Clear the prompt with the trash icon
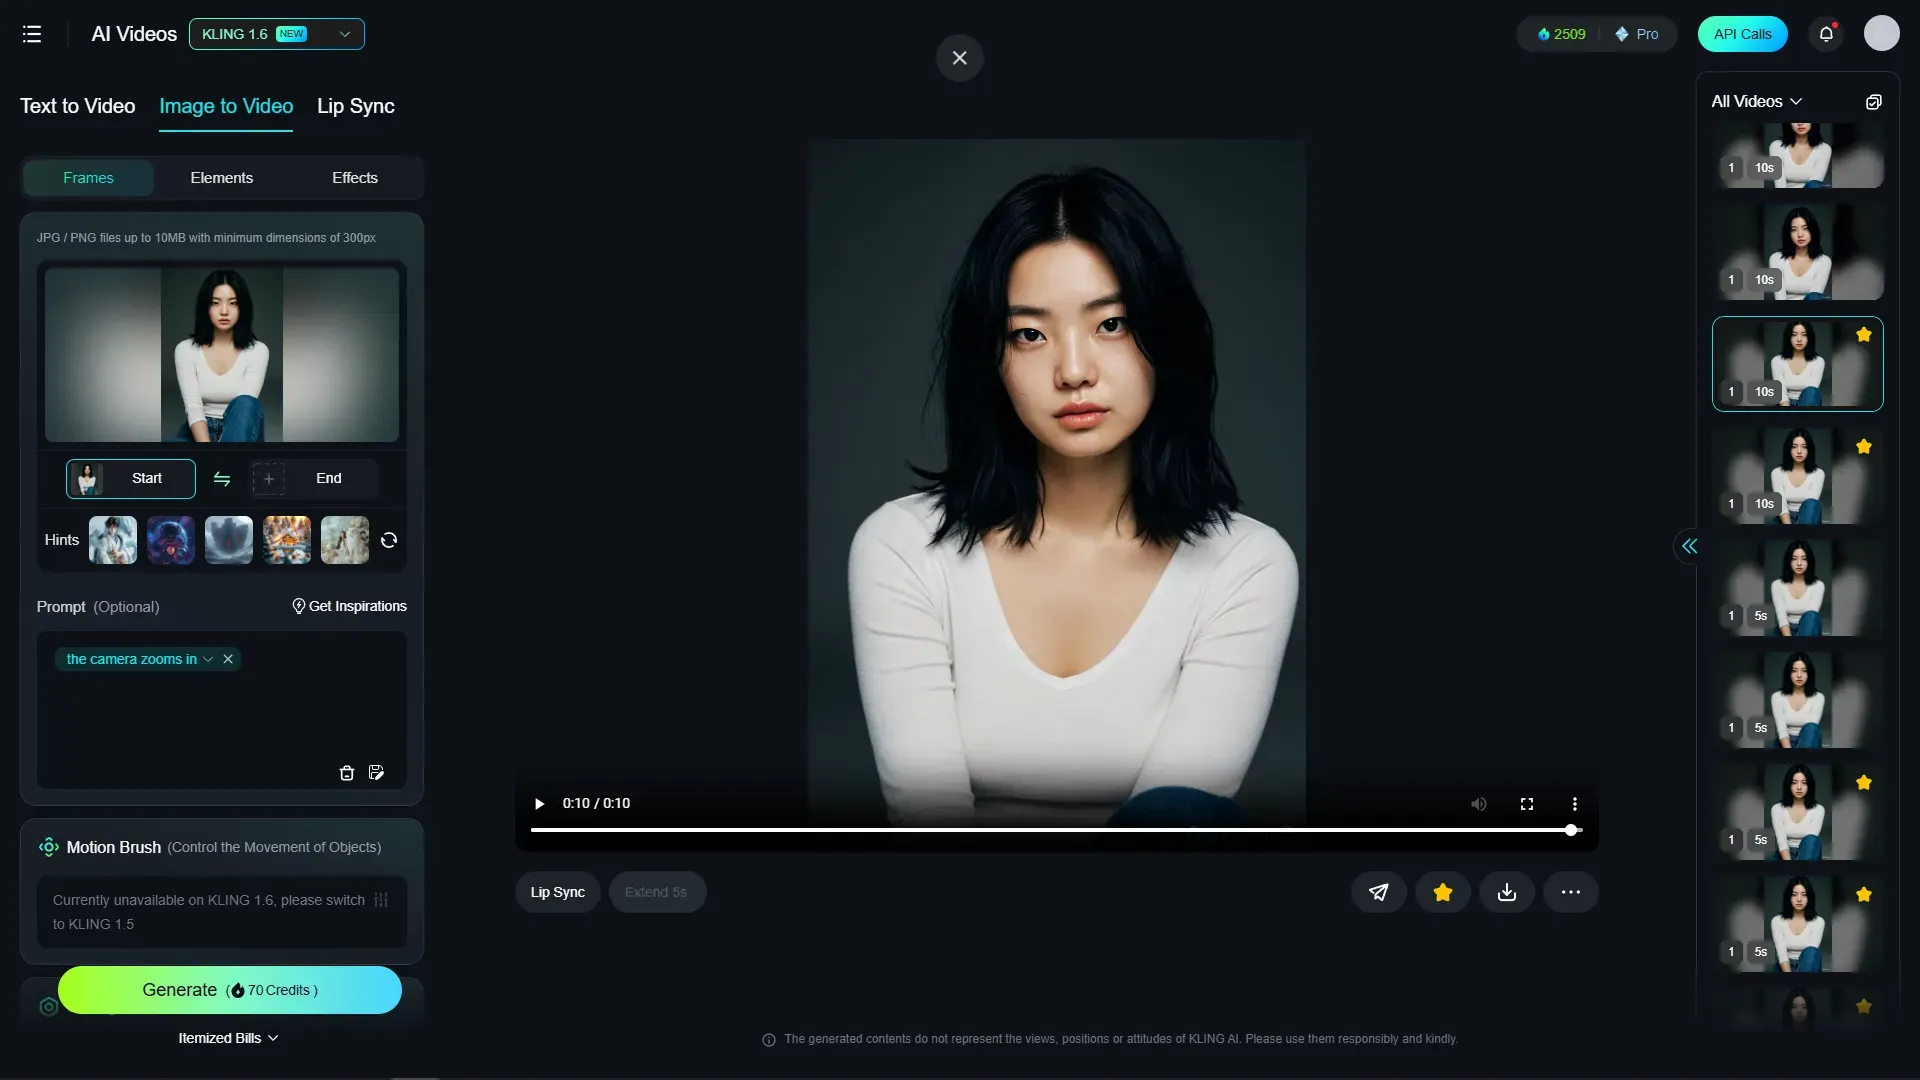The width and height of the screenshot is (1920, 1080). pyautogui.click(x=347, y=773)
